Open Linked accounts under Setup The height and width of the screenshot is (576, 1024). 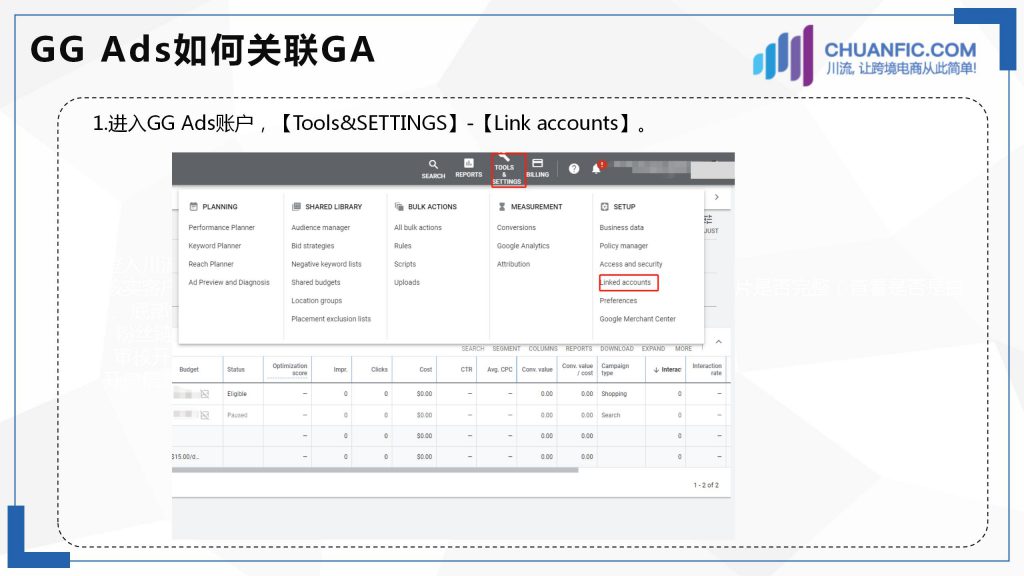626,282
